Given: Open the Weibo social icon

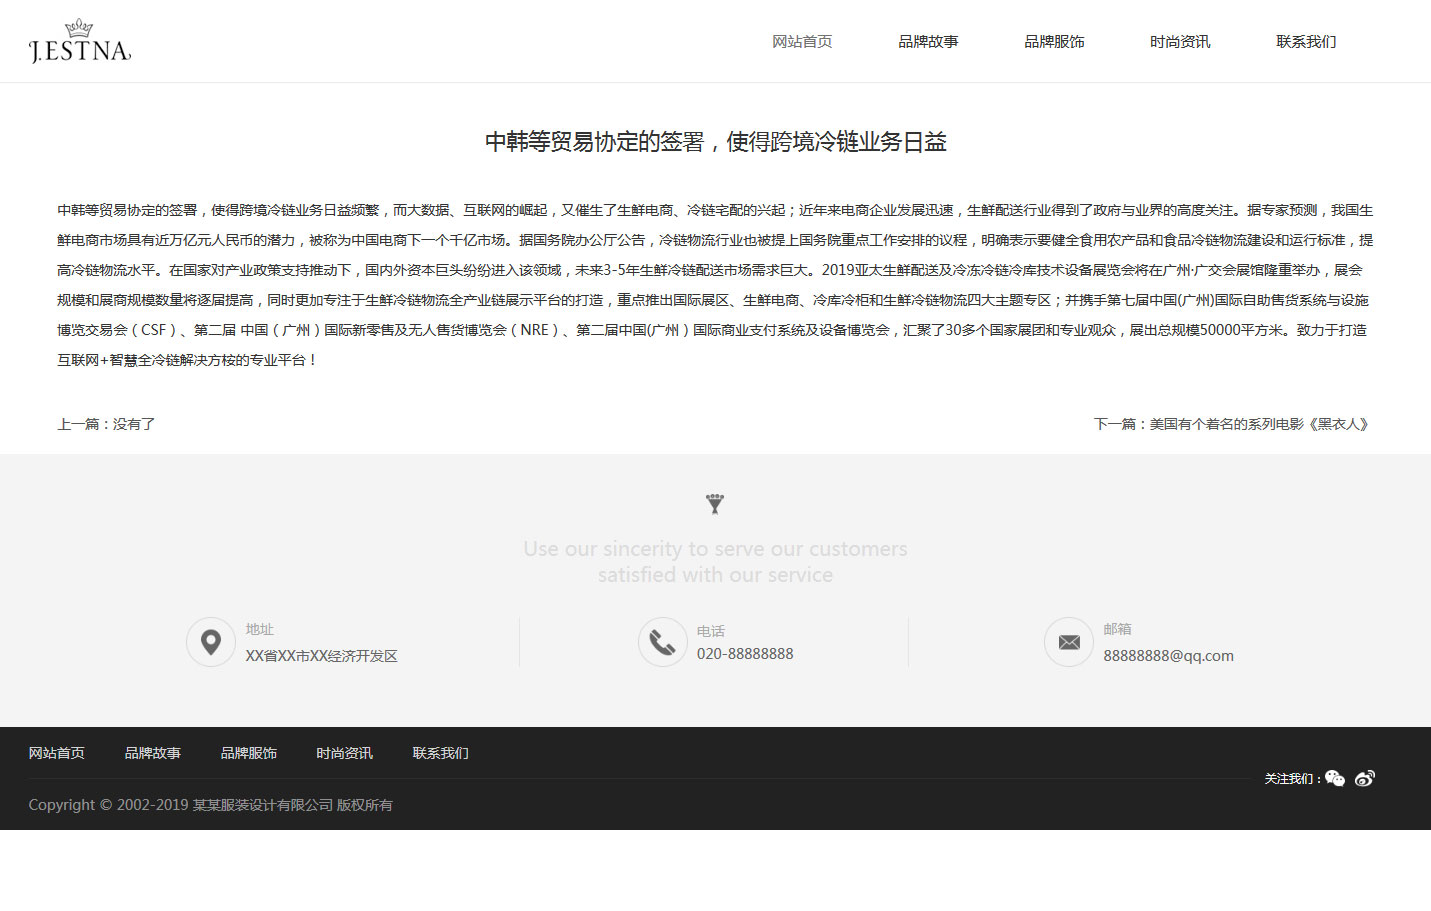Looking at the screenshot, I should click(x=1365, y=778).
